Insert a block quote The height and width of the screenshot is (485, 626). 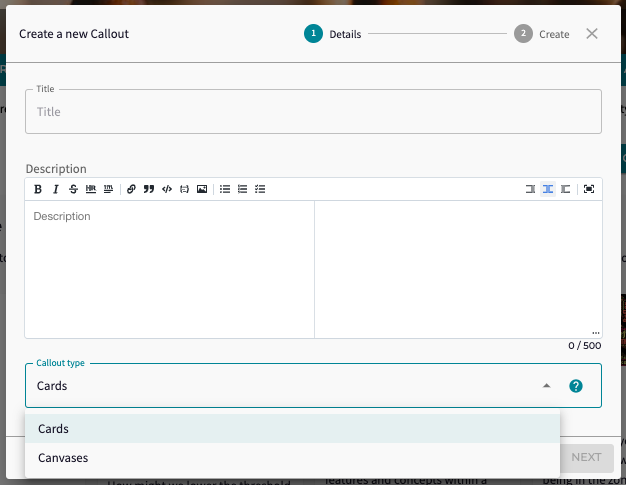[149, 189]
